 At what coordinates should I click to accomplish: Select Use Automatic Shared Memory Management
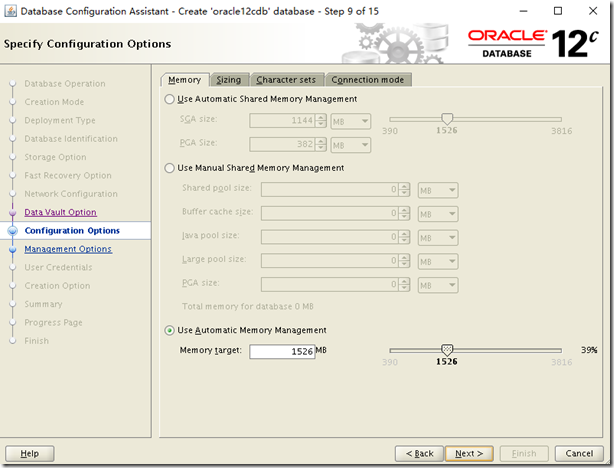(x=169, y=99)
